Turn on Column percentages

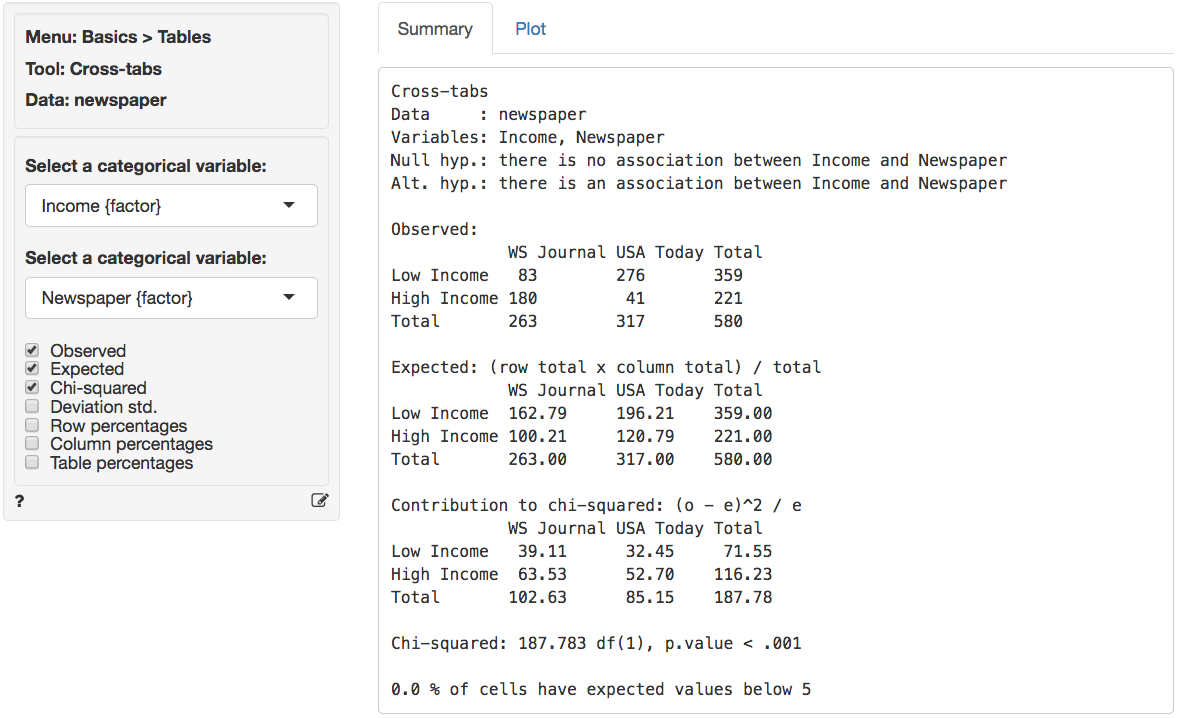click(x=32, y=444)
